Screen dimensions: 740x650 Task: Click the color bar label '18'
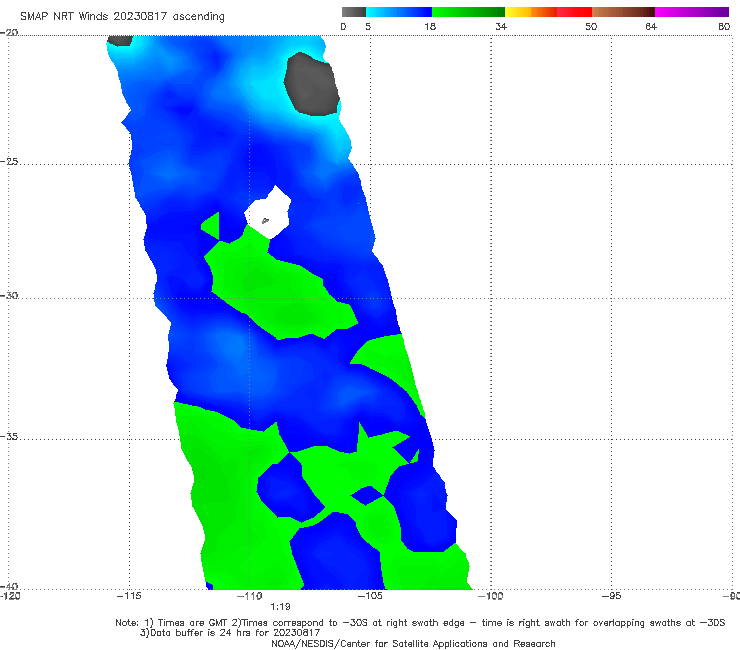[x=430, y=26]
